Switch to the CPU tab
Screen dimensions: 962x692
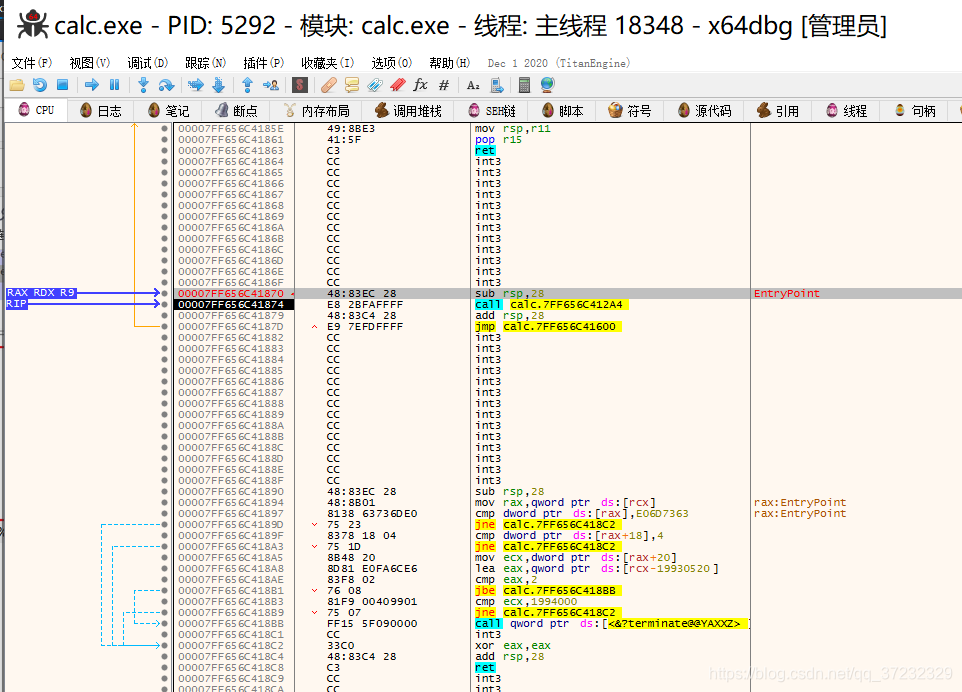pos(36,110)
